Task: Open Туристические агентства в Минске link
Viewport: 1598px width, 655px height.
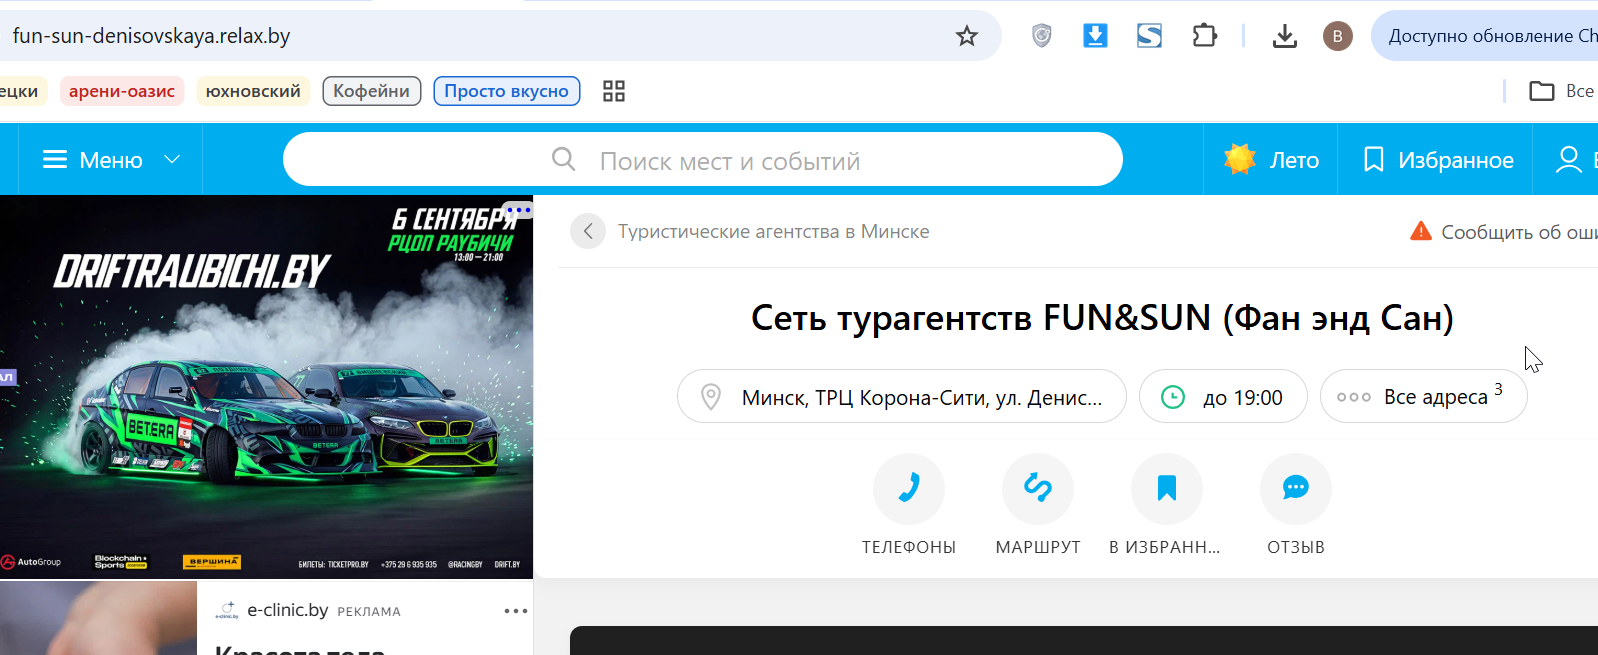Action: (x=773, y=232)
